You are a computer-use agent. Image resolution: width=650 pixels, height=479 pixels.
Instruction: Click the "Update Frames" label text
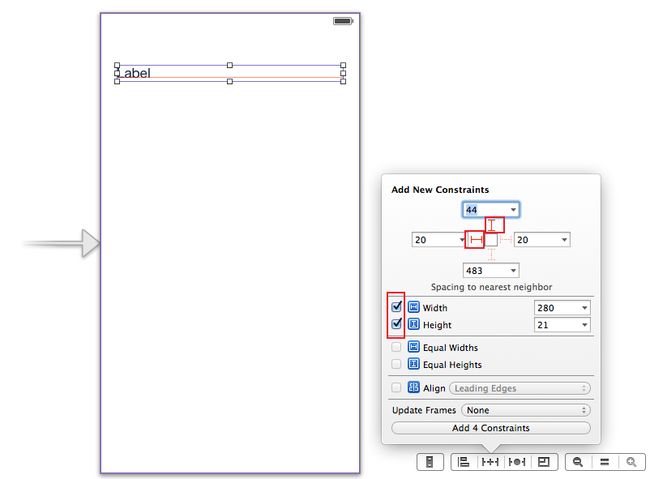424,410
